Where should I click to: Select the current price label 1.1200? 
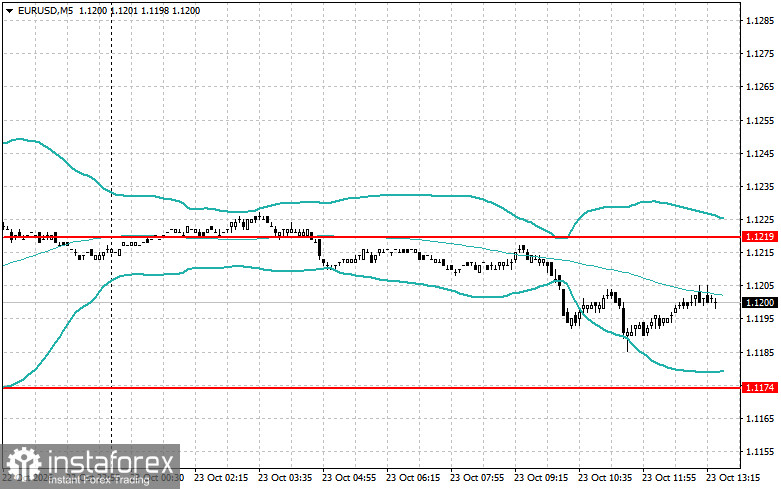(760, 303)
